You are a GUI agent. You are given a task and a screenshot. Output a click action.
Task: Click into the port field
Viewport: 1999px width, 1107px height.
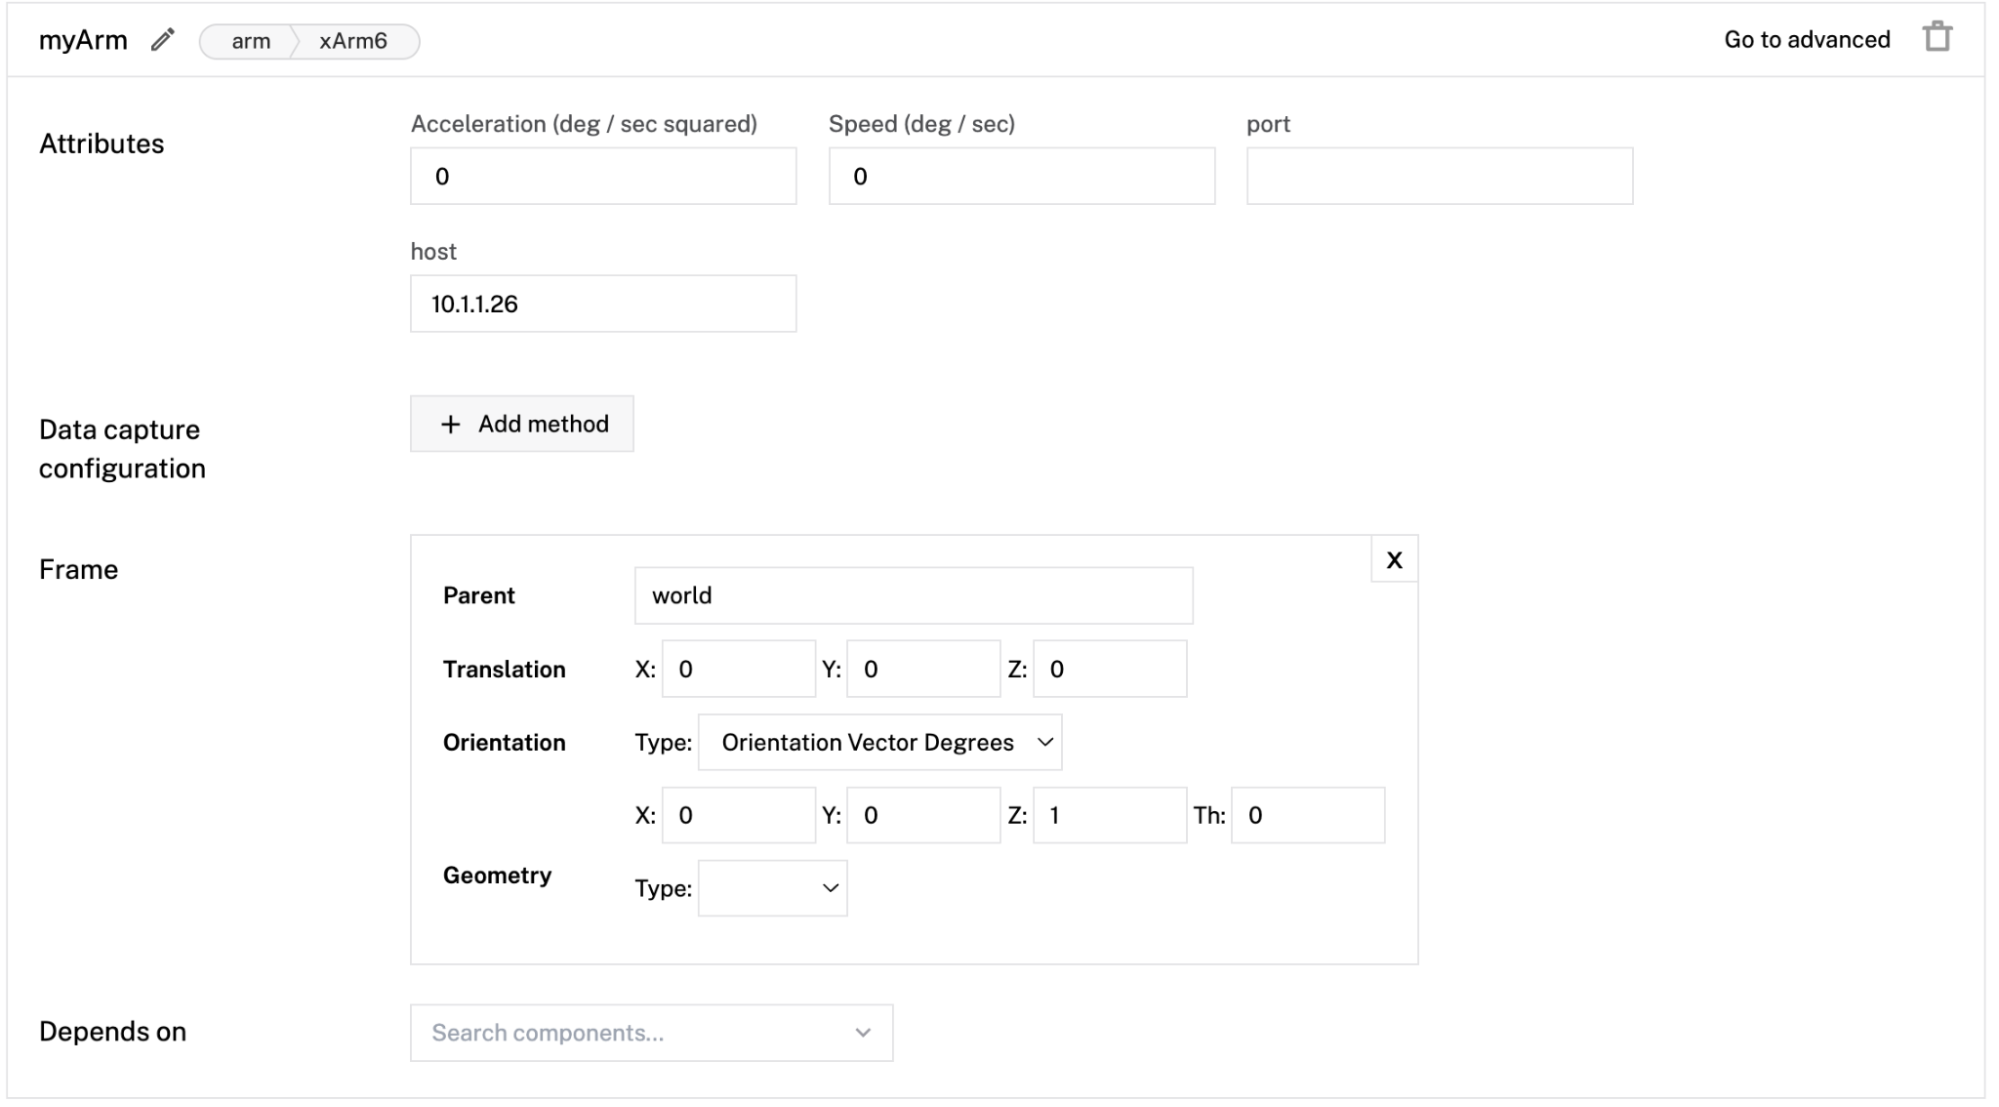[1439, 177]
